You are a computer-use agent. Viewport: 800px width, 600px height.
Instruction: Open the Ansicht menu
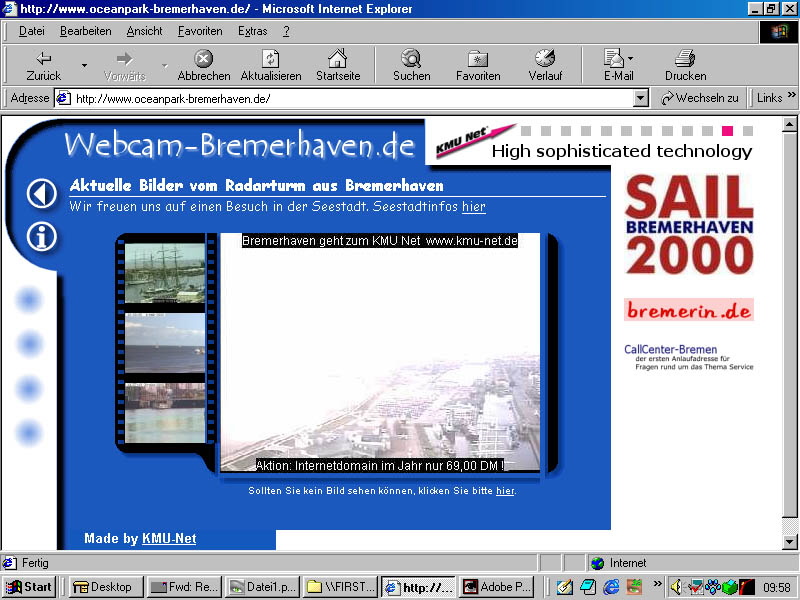click(144, 31)
